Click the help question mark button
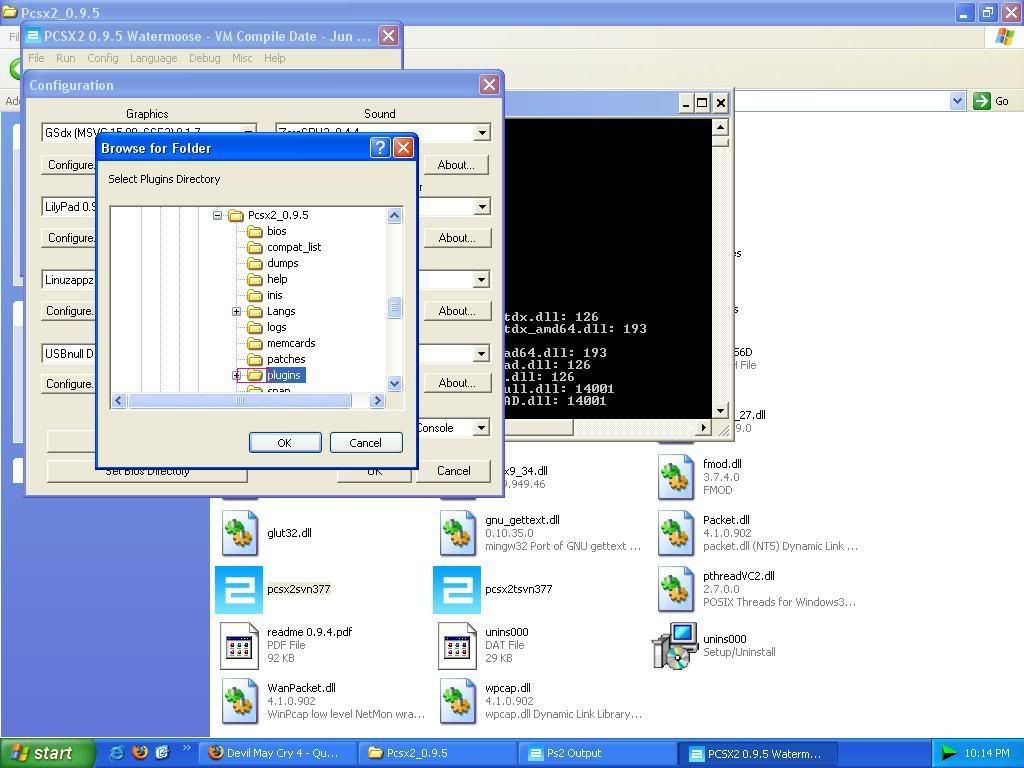This screenshot has height=768, width=1024. tap(380, 148)
